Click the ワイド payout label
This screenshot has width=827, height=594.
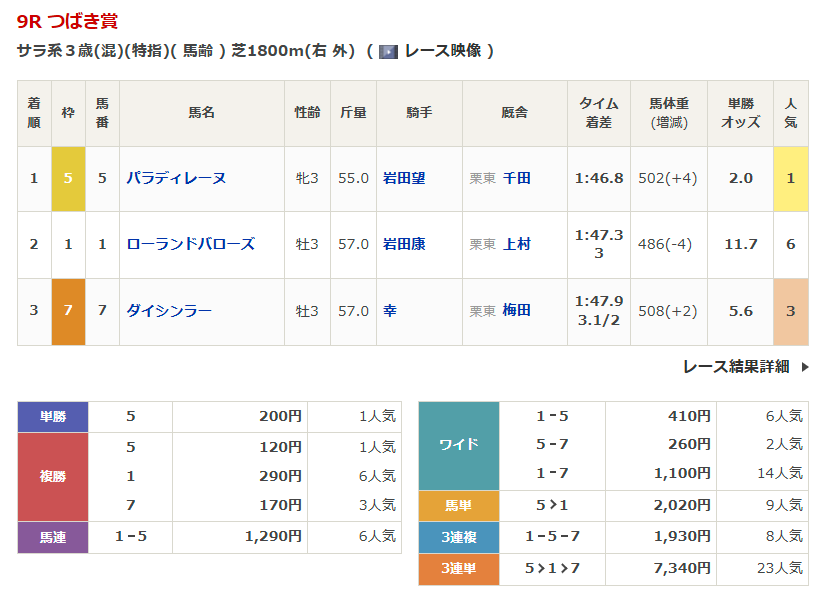tap(459, 445)
